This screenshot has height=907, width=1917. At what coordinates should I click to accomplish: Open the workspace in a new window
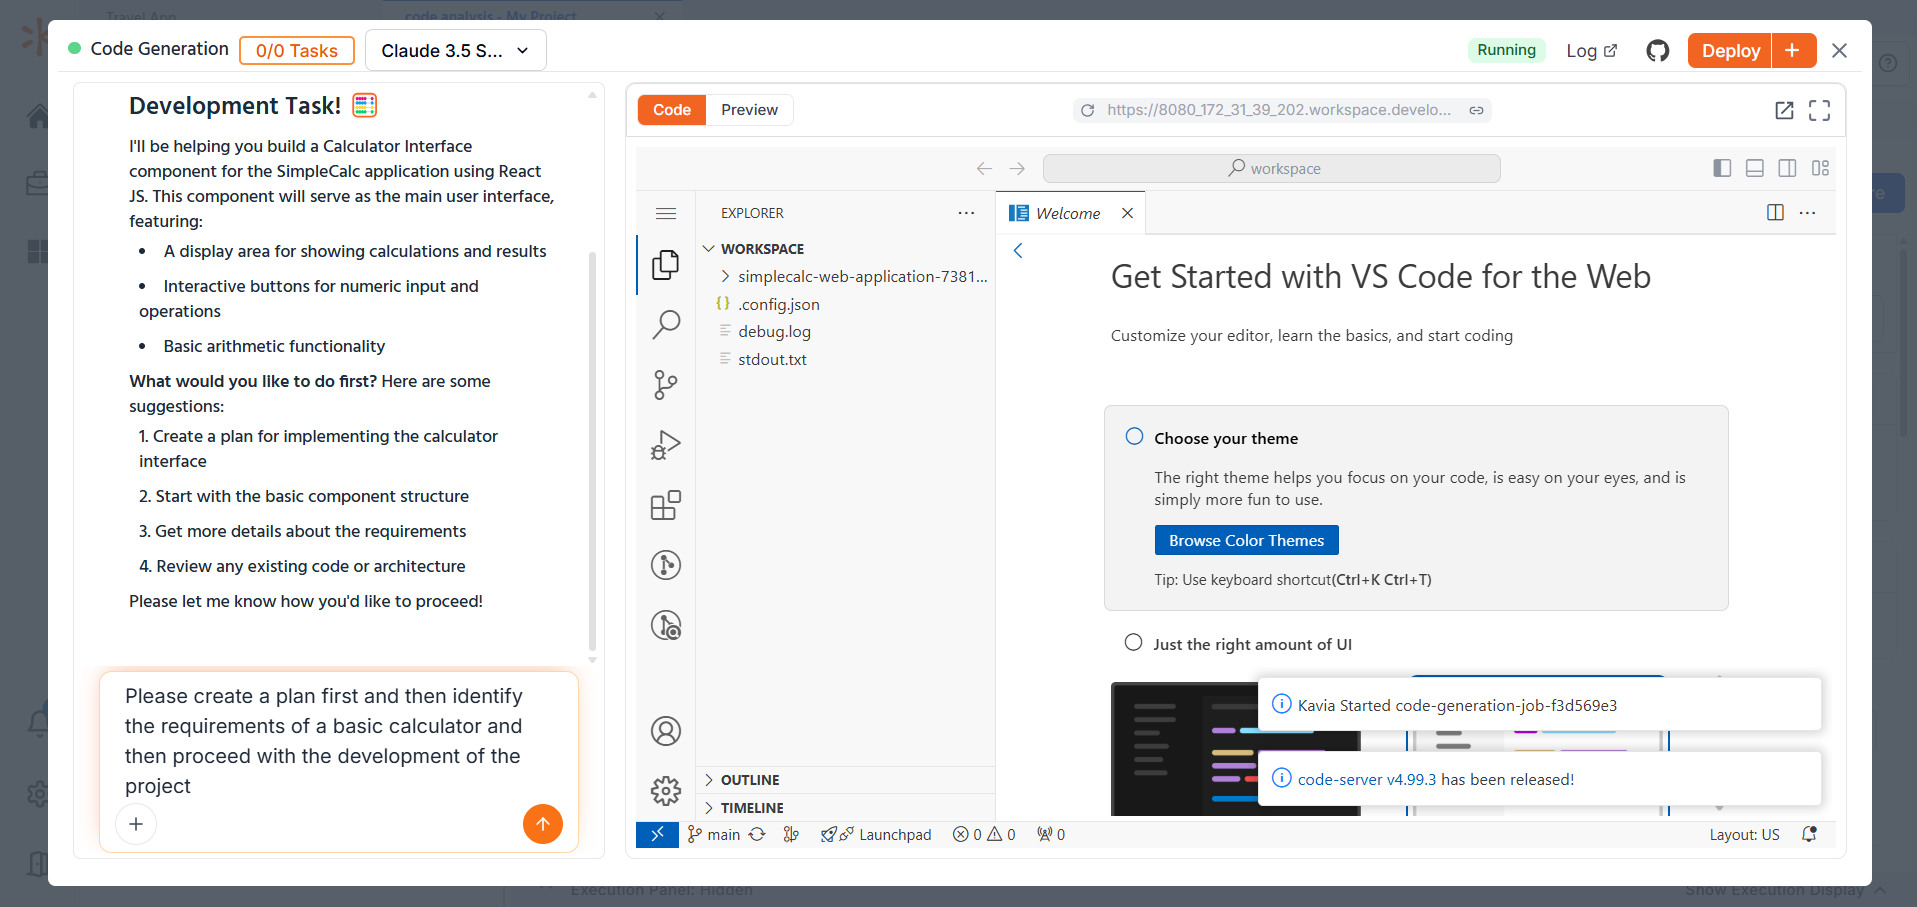click(x=1784, y=110)
